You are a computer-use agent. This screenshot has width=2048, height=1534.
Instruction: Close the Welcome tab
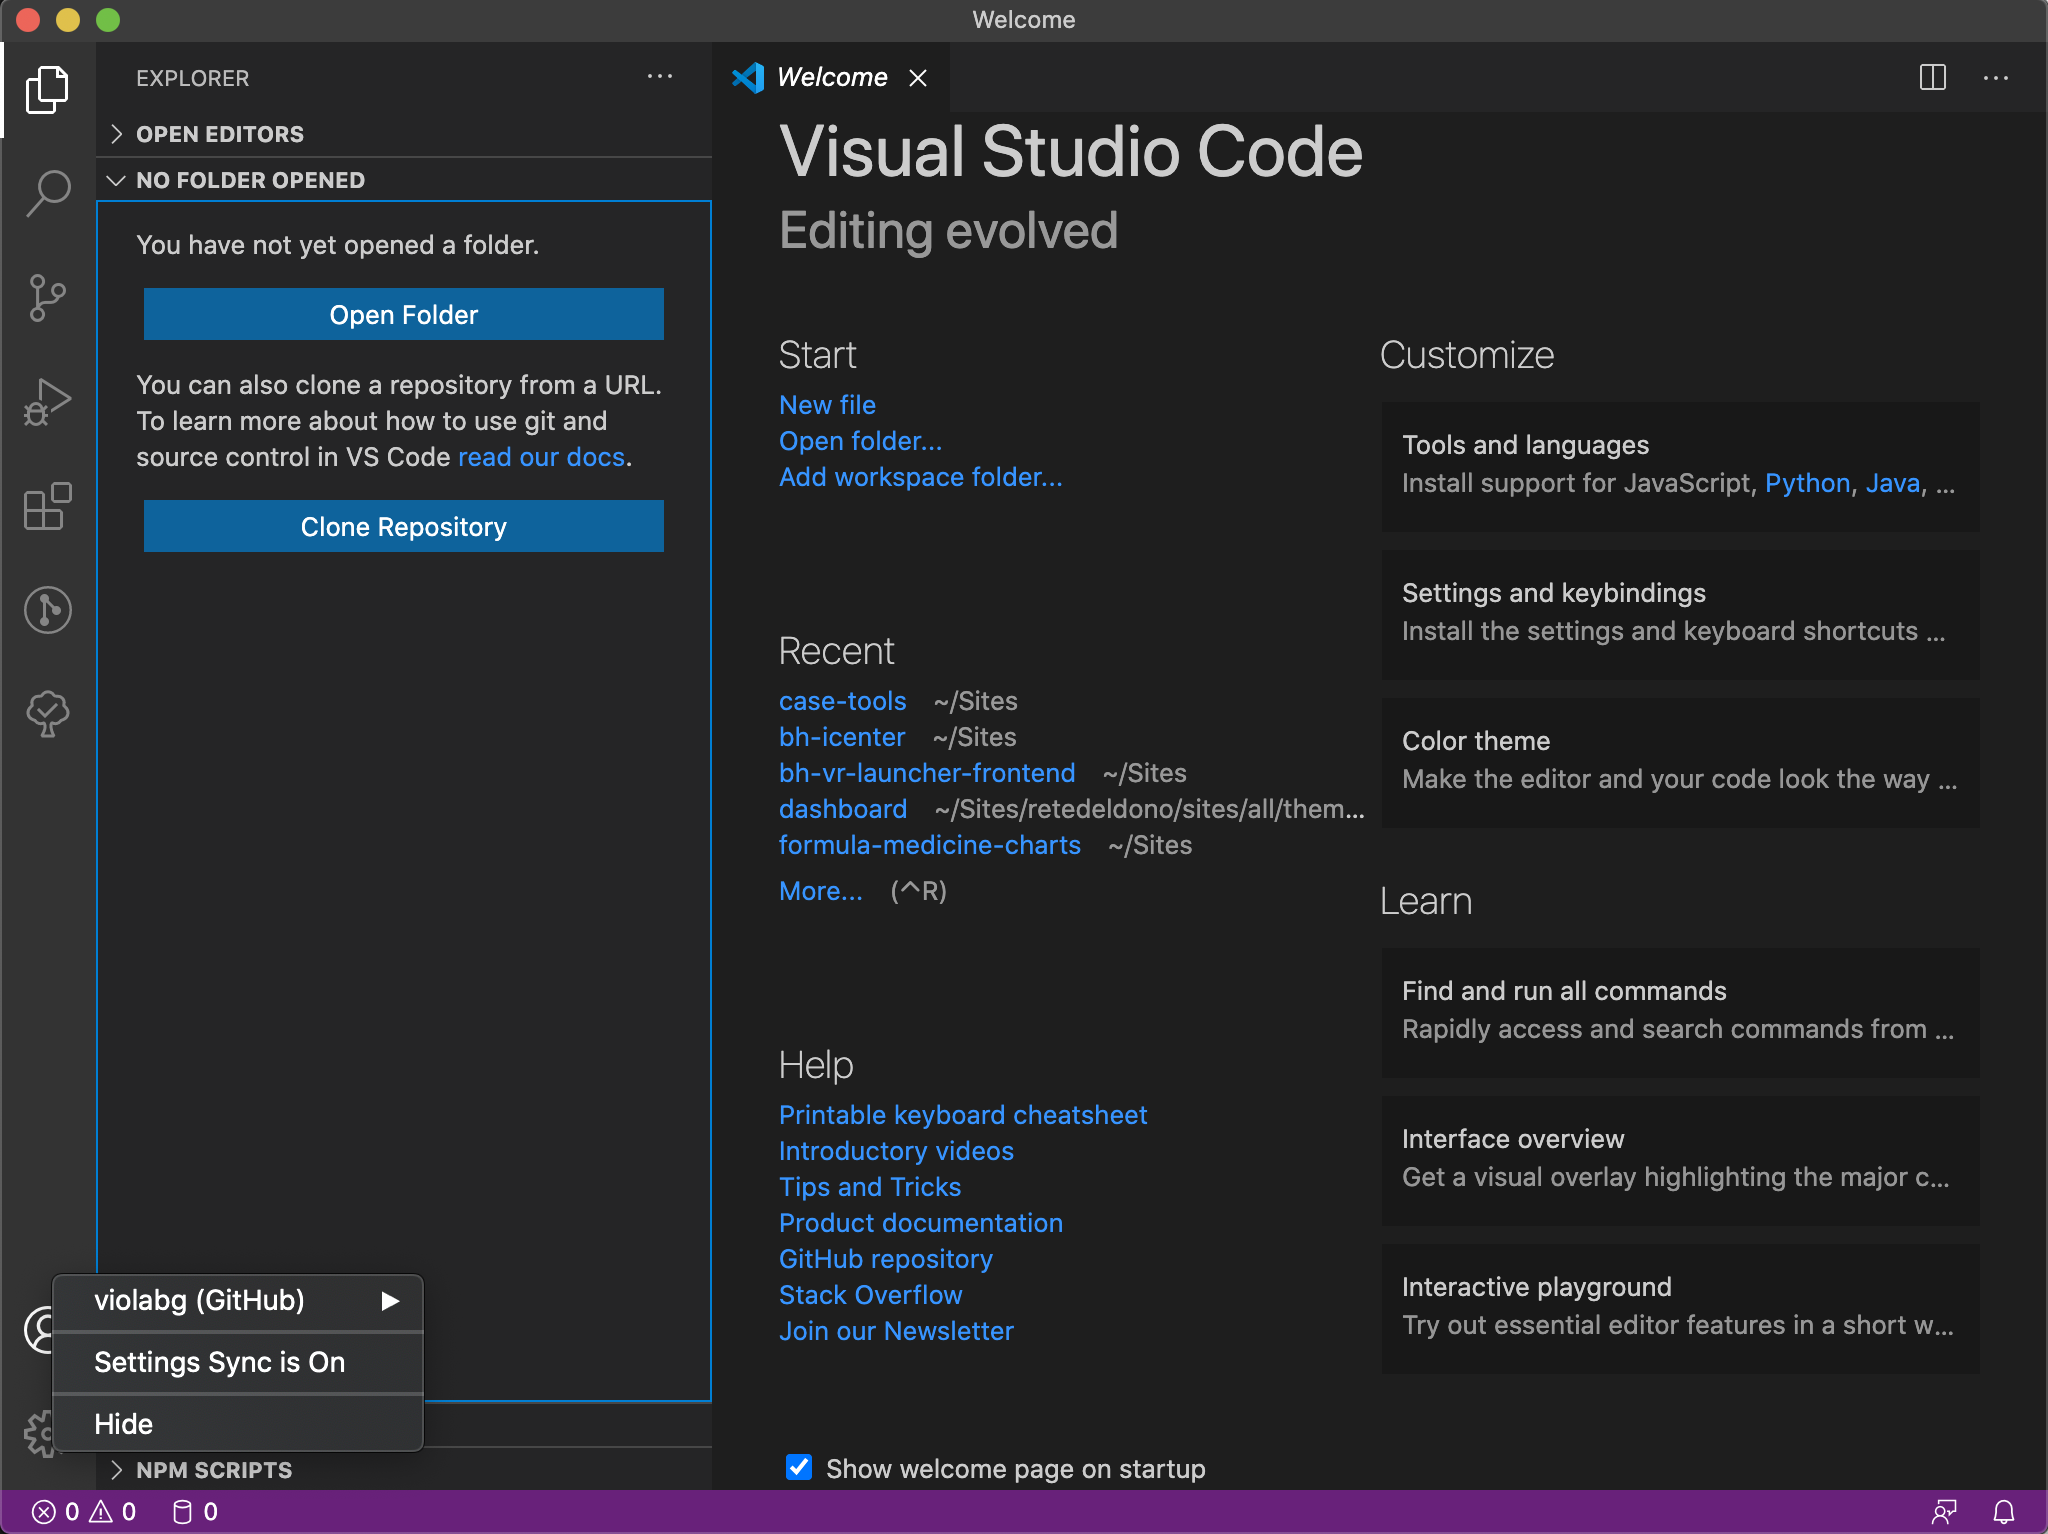coord(917,78)
